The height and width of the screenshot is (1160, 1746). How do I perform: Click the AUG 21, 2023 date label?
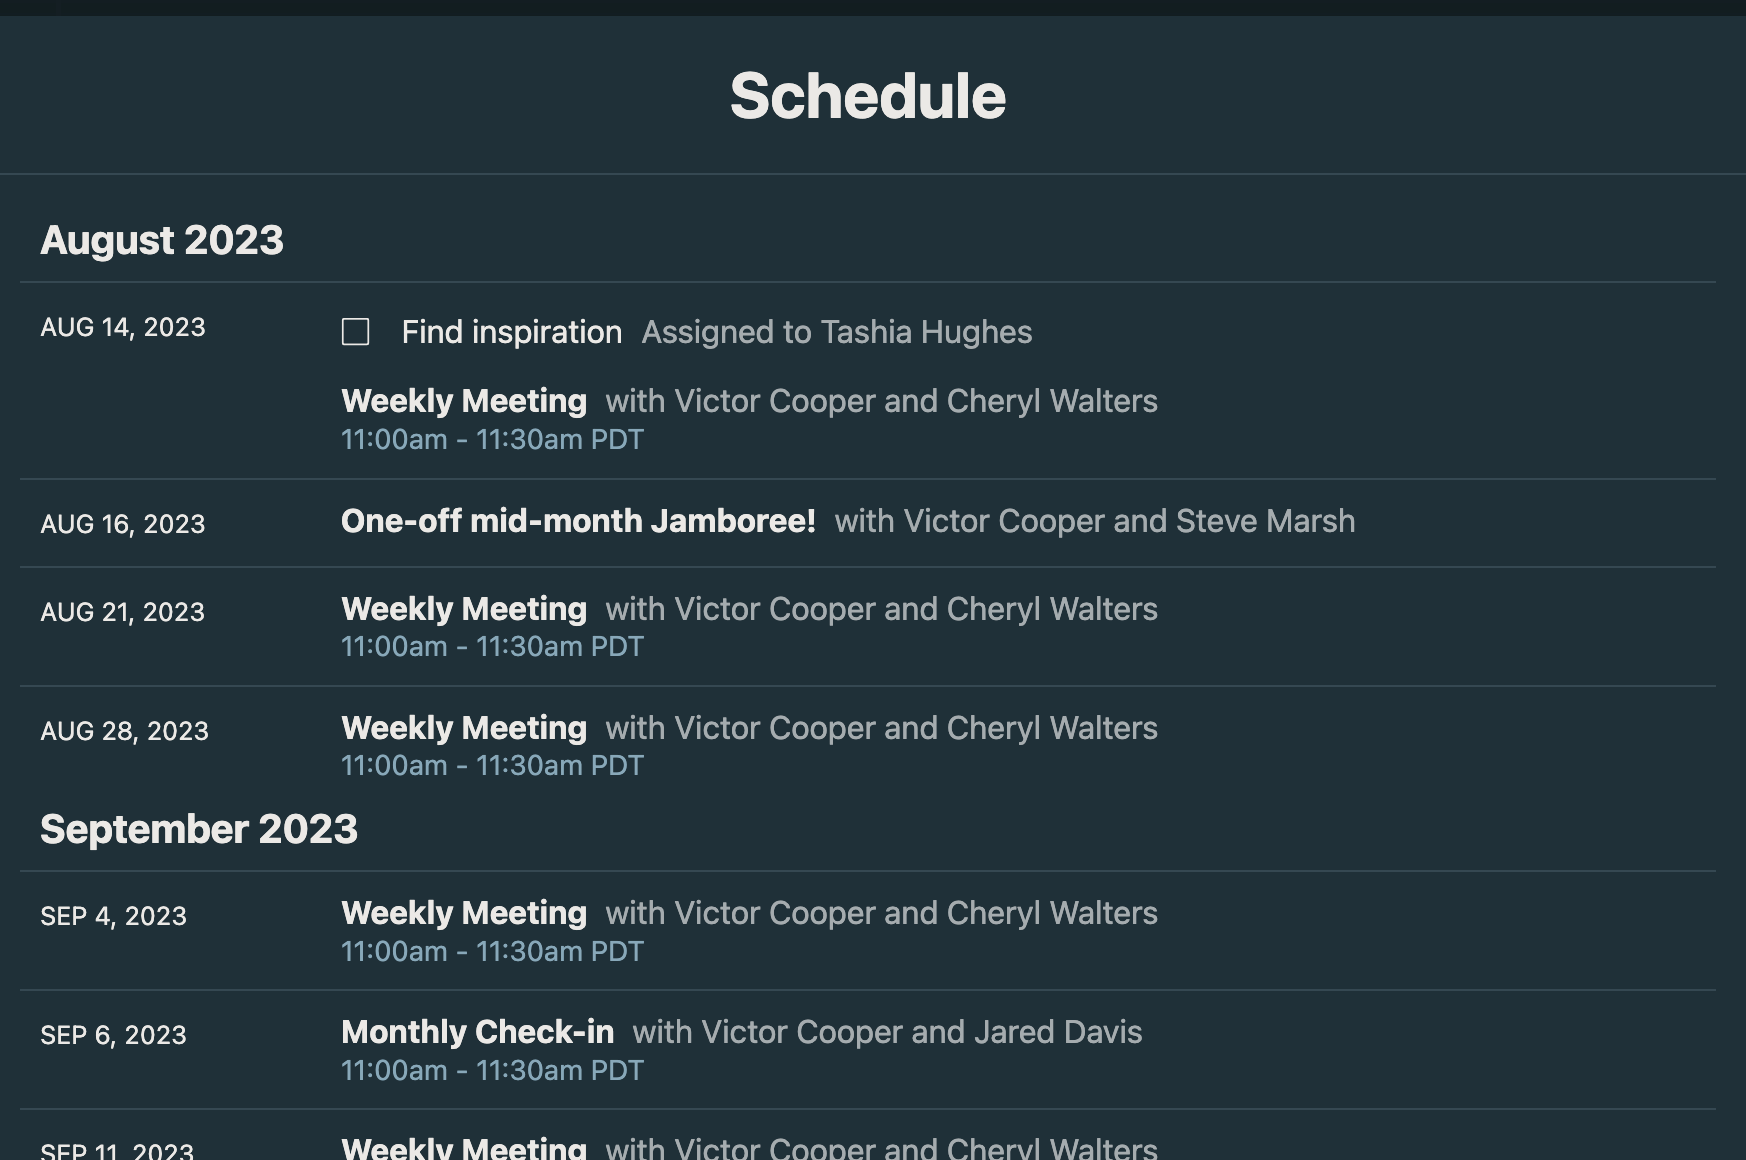123,612
